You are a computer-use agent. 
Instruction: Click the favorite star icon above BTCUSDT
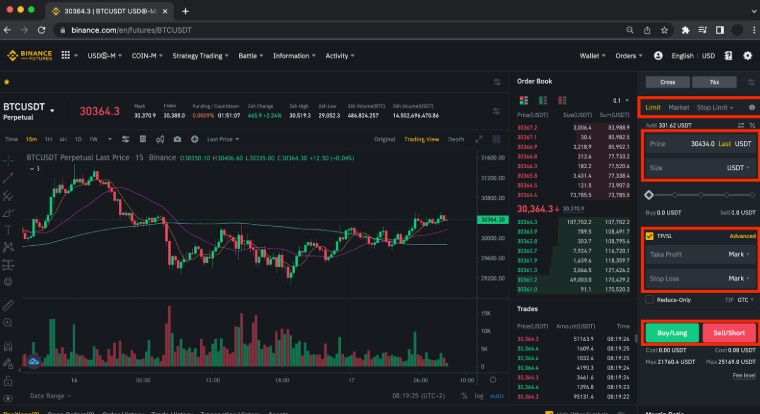coord(7,82)
